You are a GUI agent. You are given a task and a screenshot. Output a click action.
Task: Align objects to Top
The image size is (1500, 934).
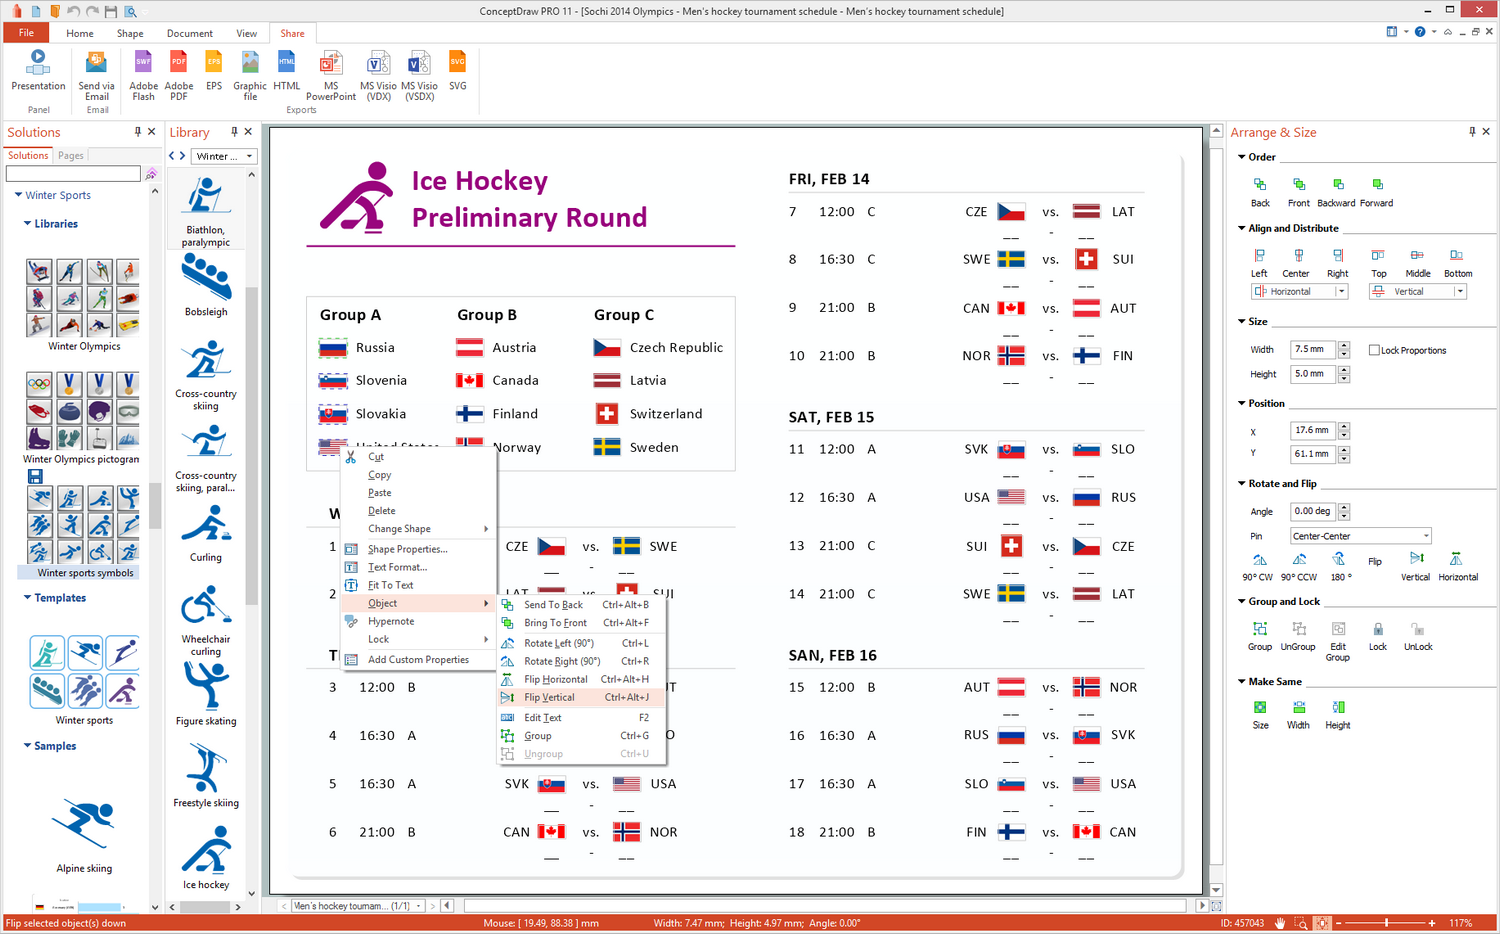[x=1379, y=262]
